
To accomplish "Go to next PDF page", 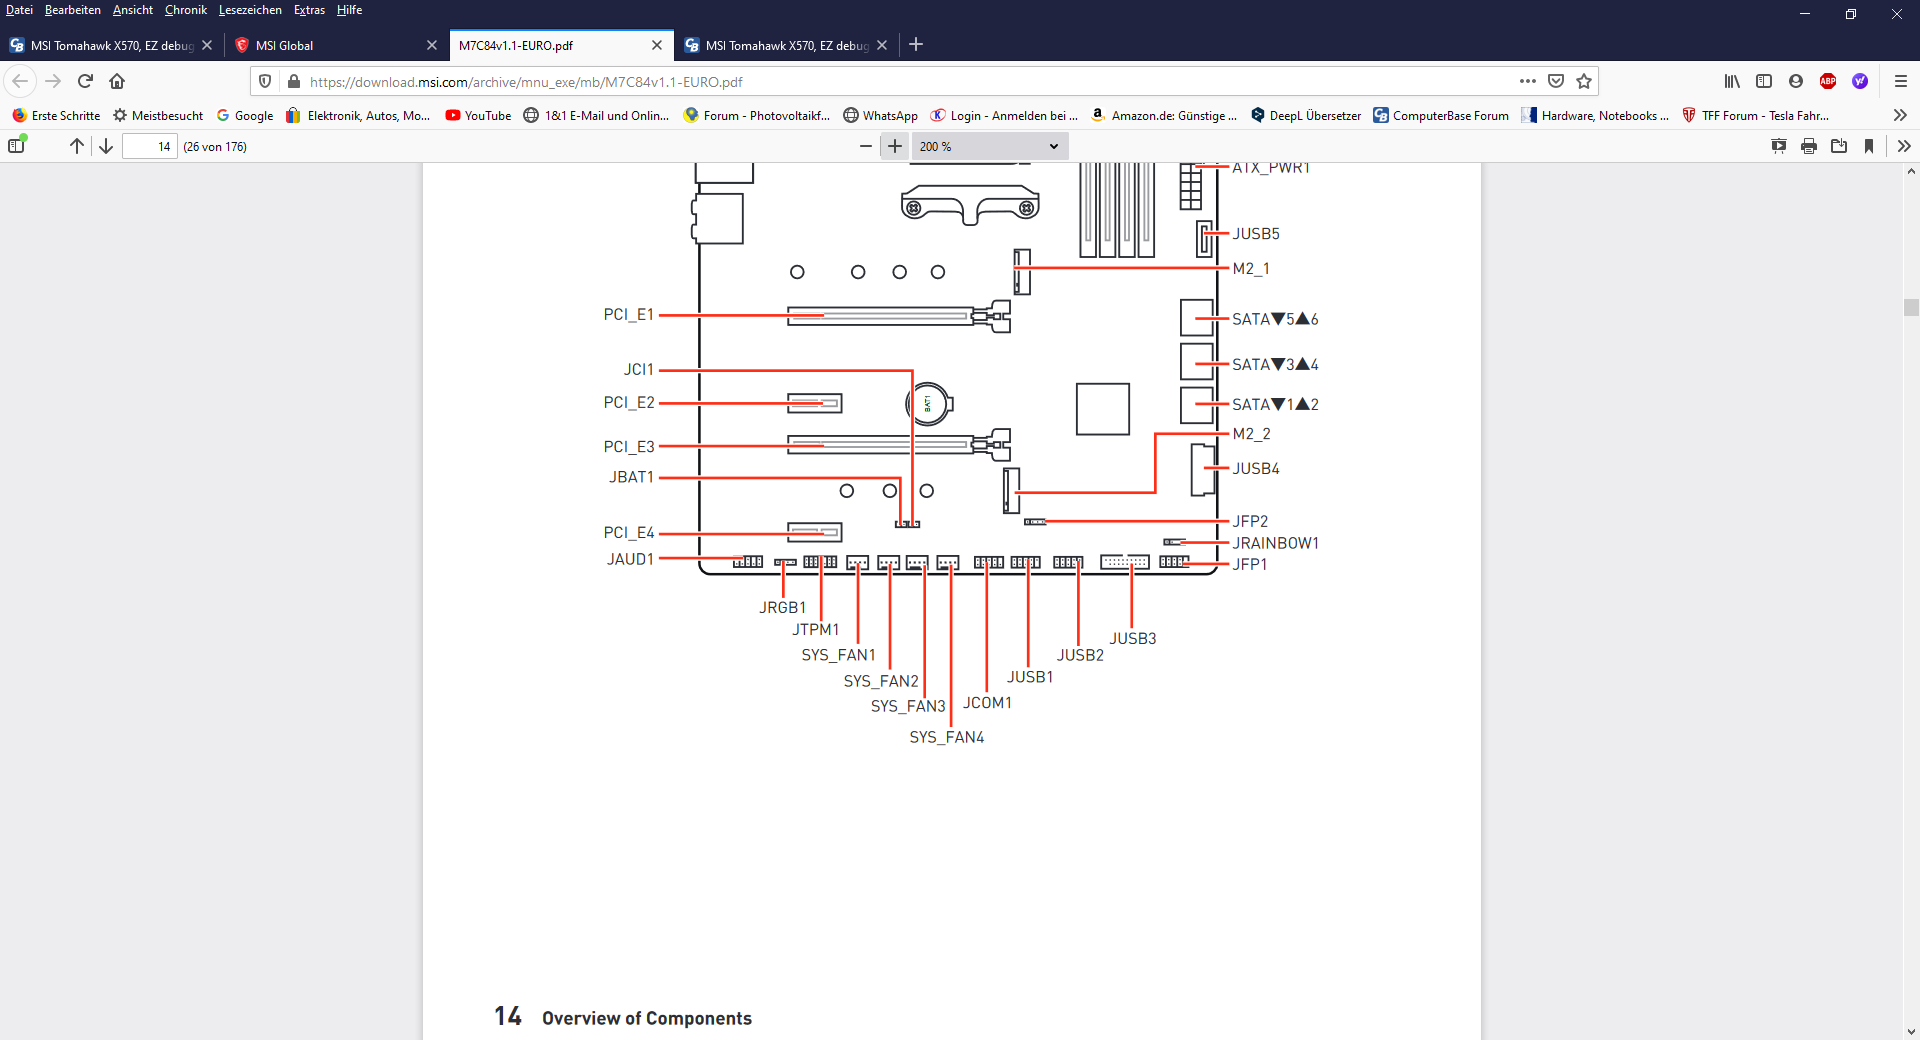I will (x=106, y=146).
